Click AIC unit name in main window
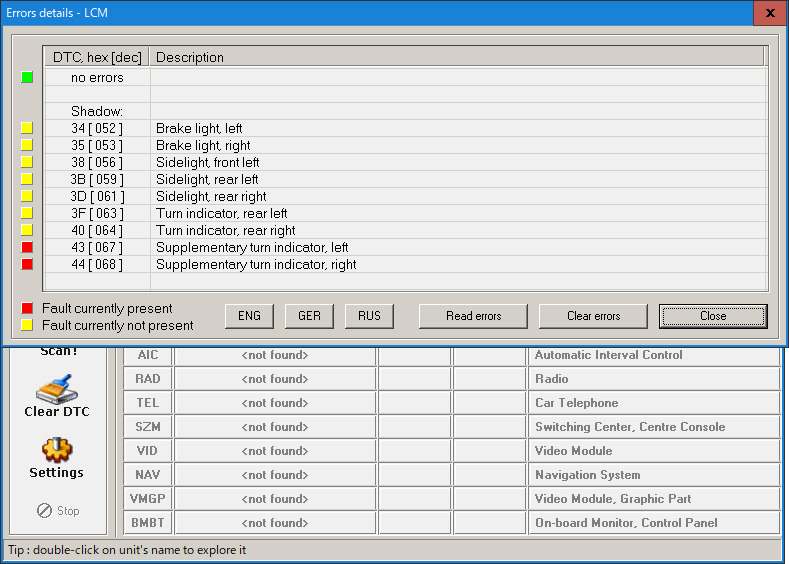The height and width of the screenshot is (564, 789). [148, 355]
